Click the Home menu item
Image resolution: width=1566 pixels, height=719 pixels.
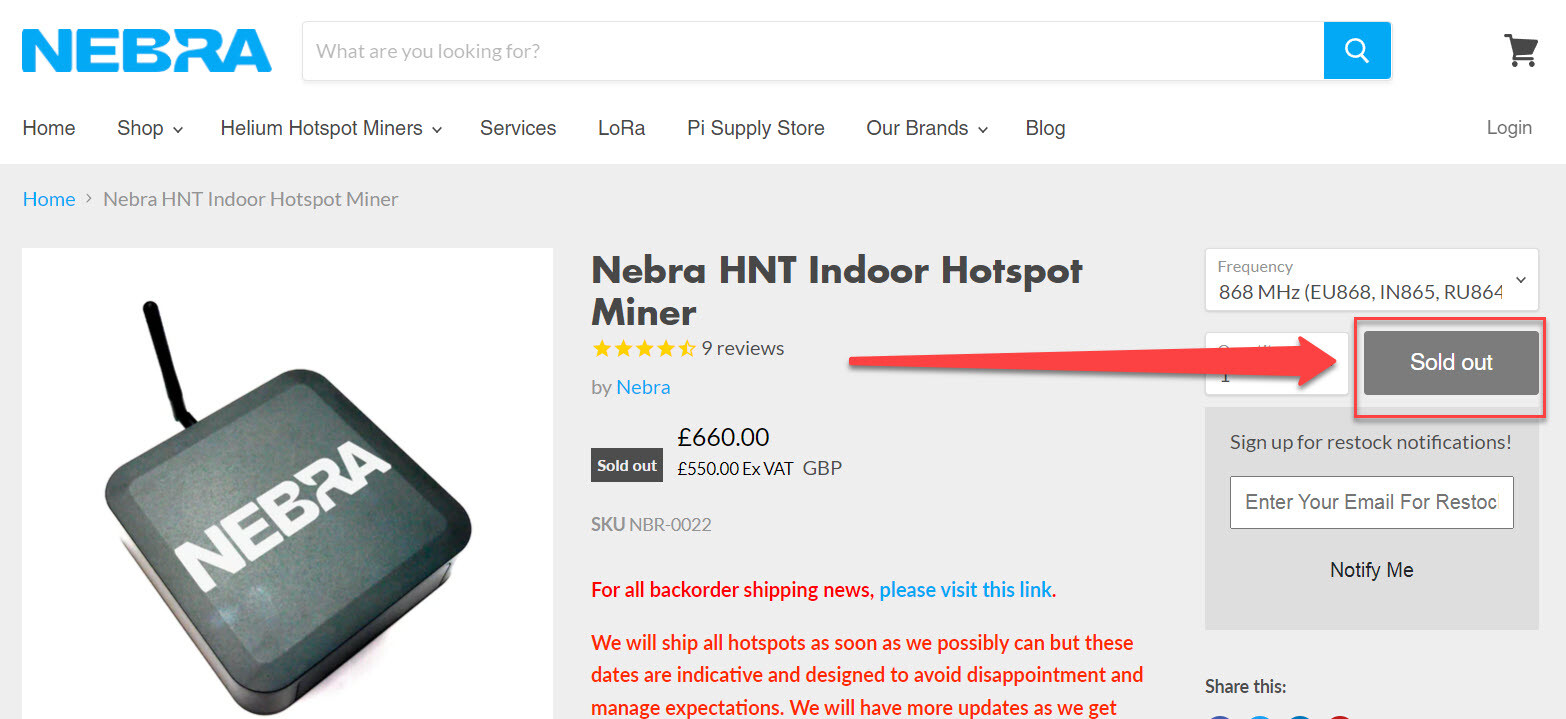49,128
